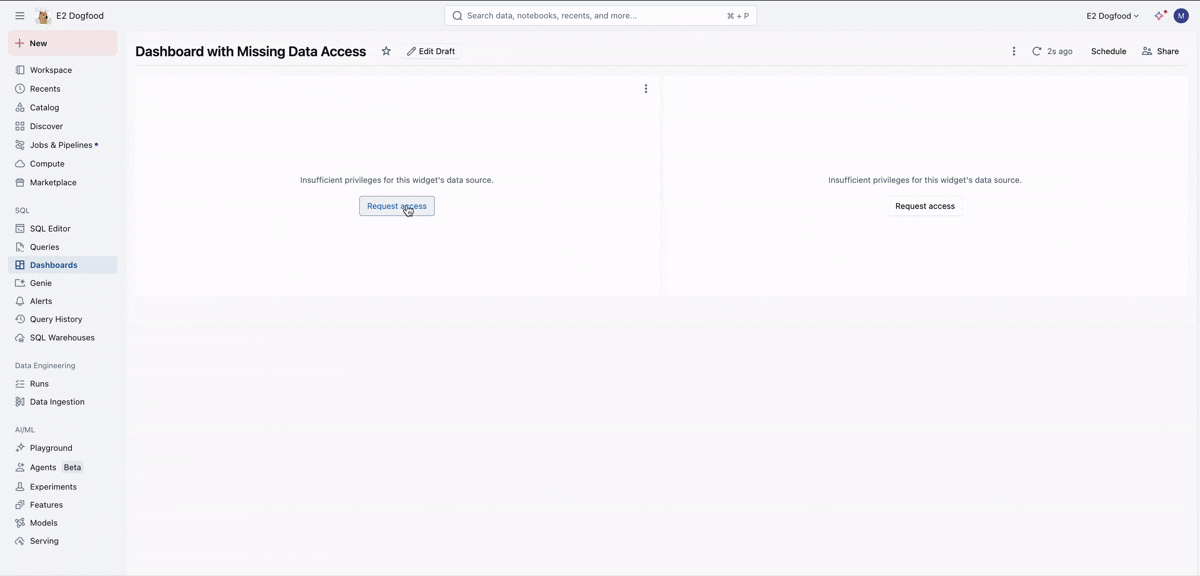Image resolution: width=1200 pixels, height=576 pixels.
Task: Click the Playground icon
Action: [x=20, y=448]
